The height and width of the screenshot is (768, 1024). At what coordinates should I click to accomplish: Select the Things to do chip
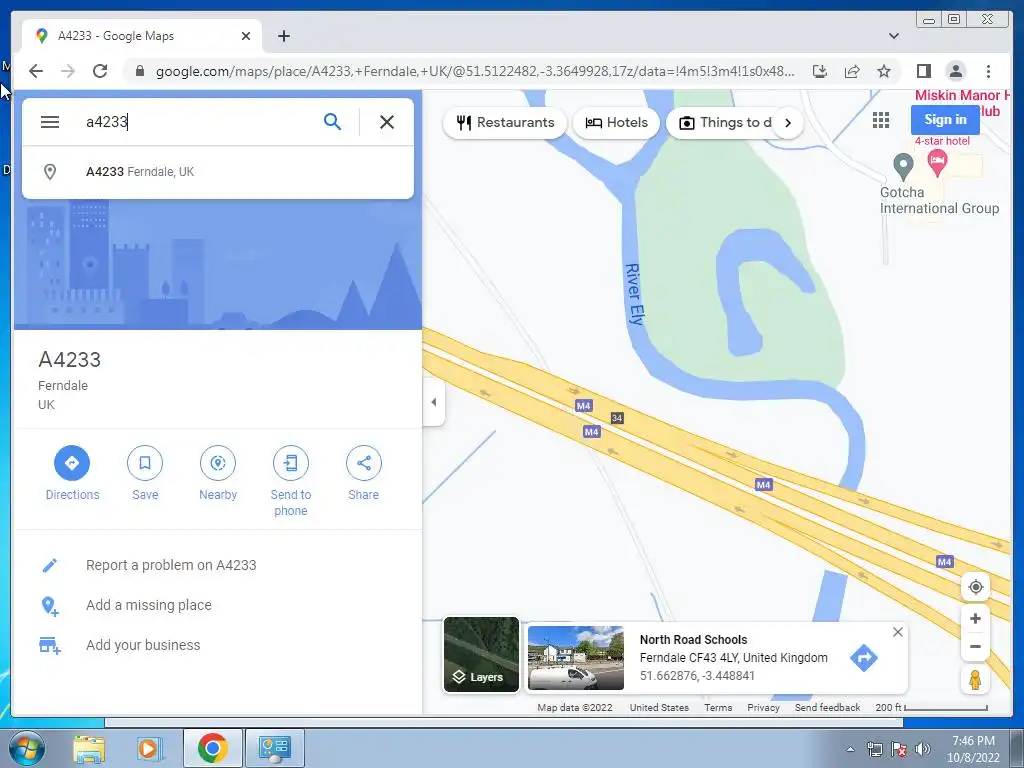(x=725, y=123)
